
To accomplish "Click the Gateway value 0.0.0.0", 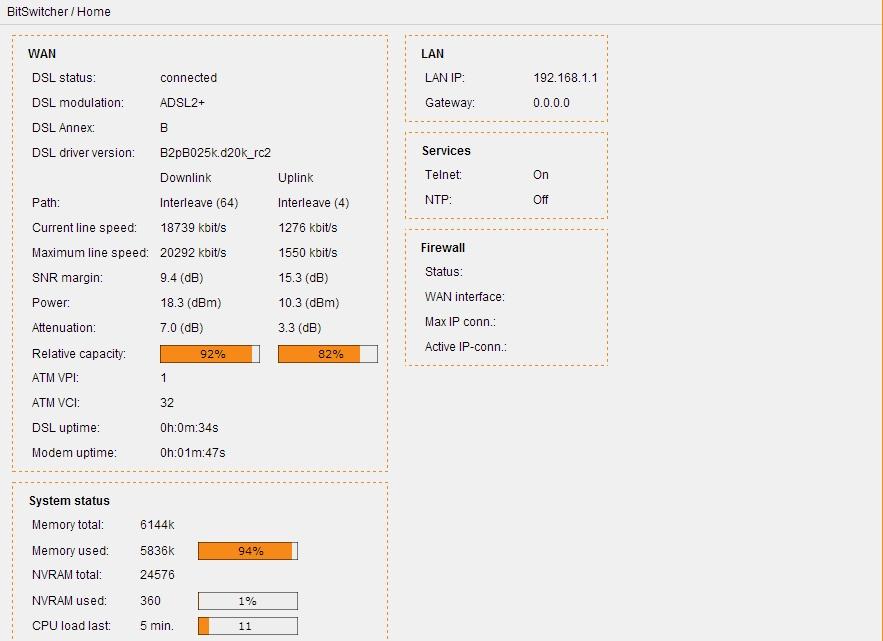I will coord(551,103).
